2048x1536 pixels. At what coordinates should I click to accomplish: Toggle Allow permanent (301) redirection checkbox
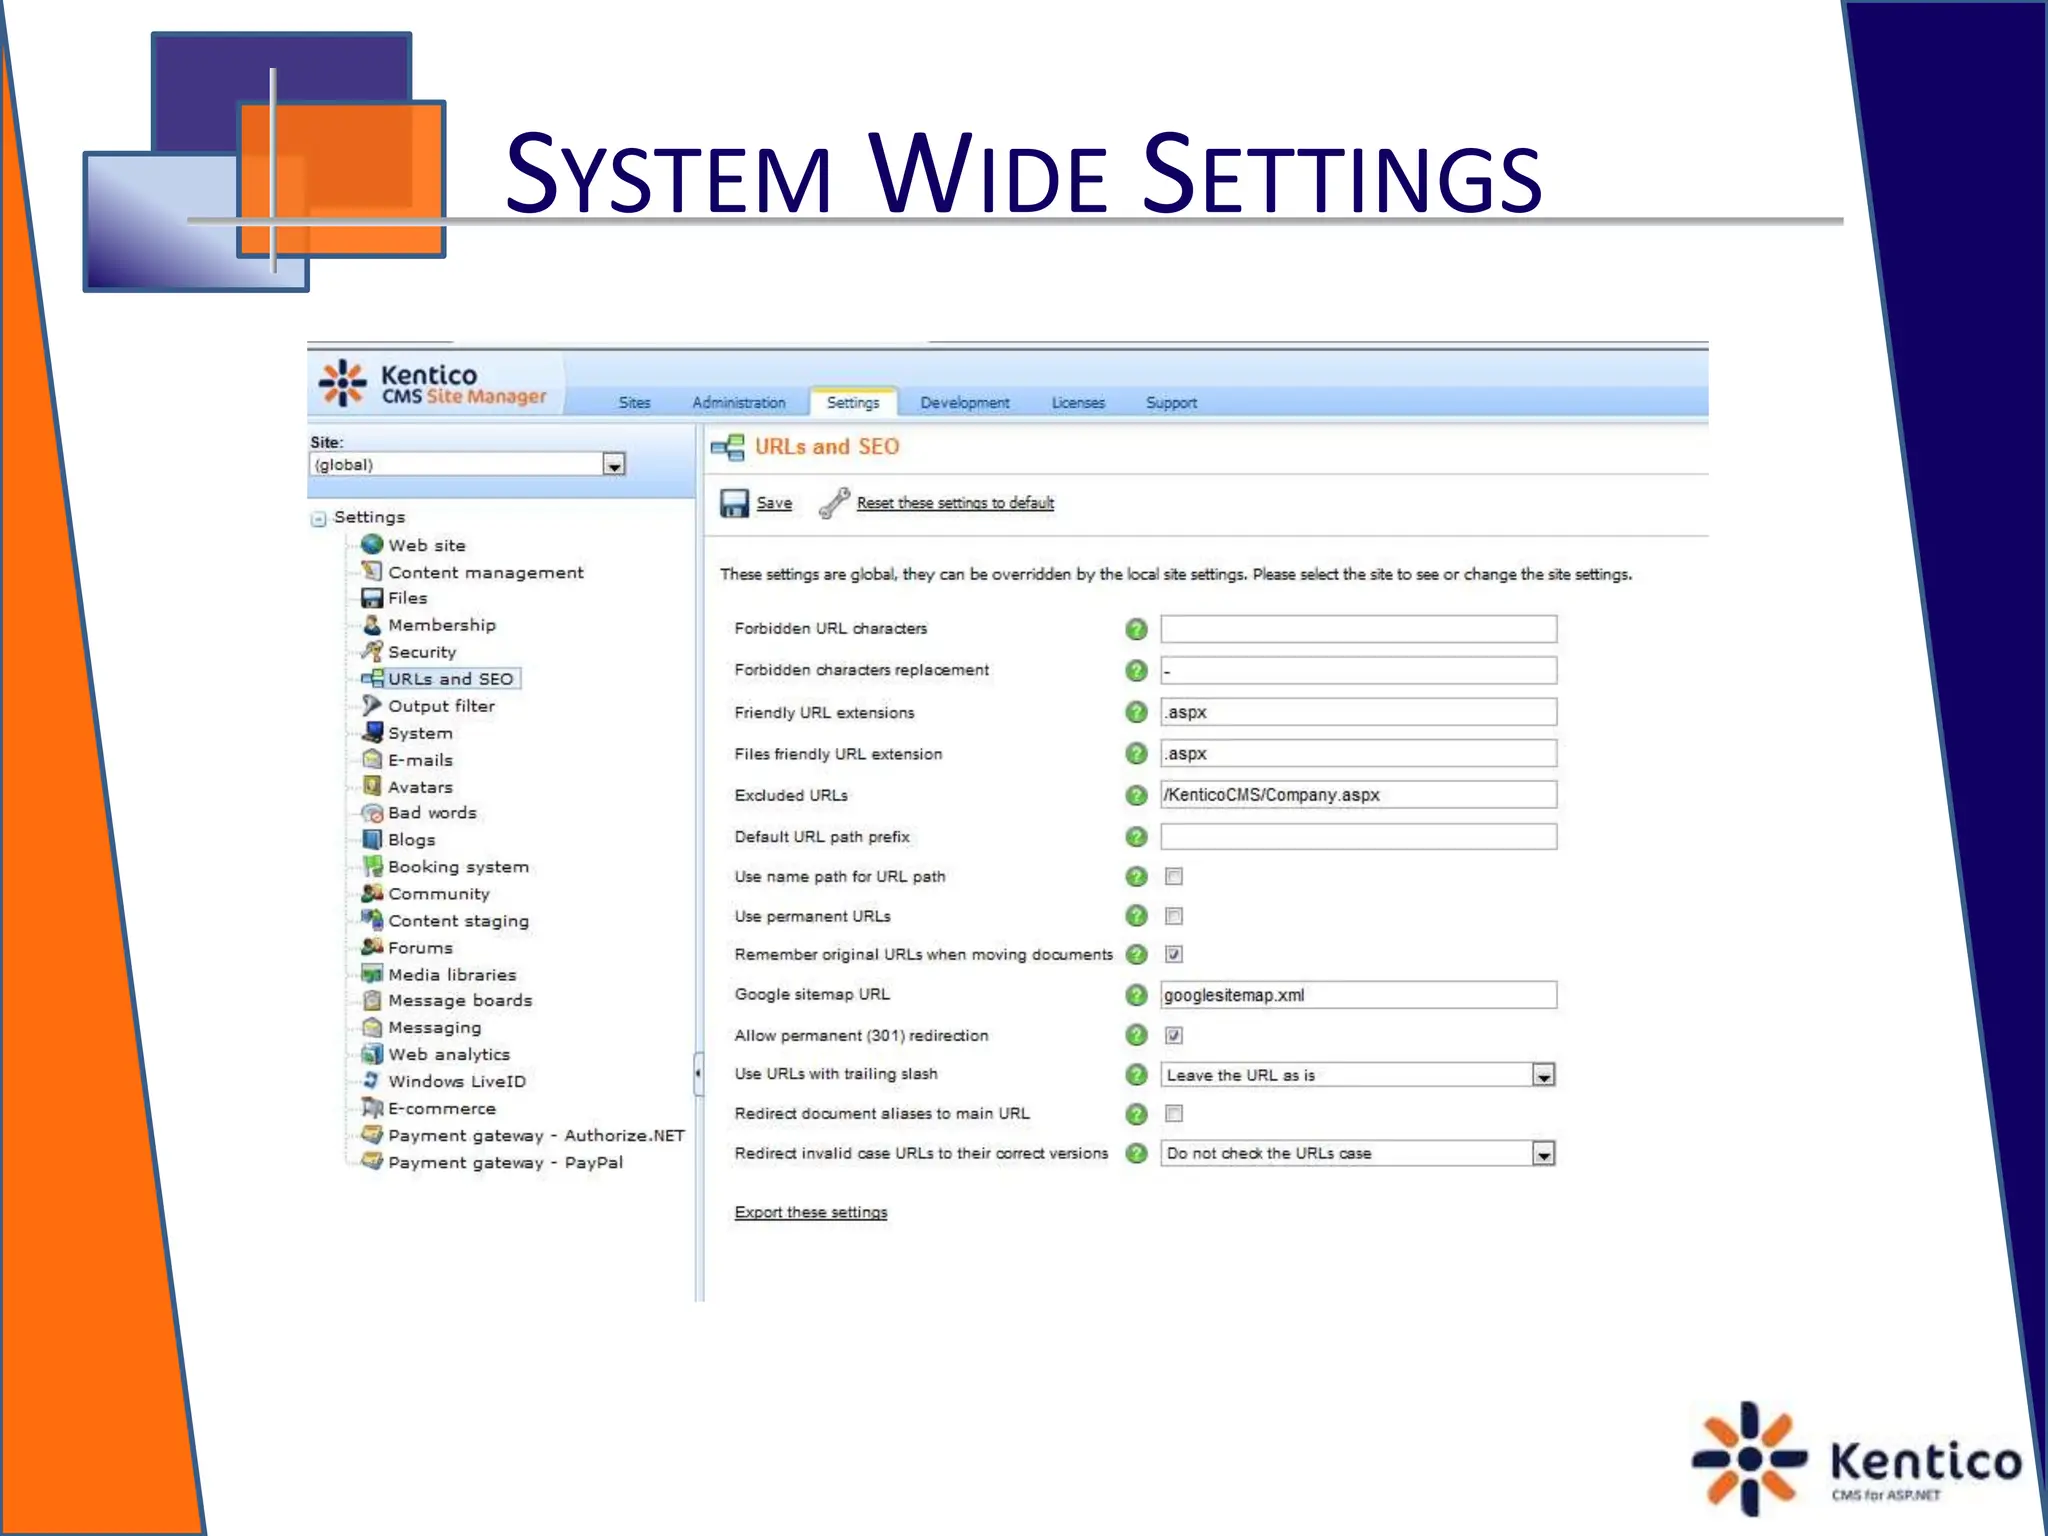[x=1174, y=1035]
